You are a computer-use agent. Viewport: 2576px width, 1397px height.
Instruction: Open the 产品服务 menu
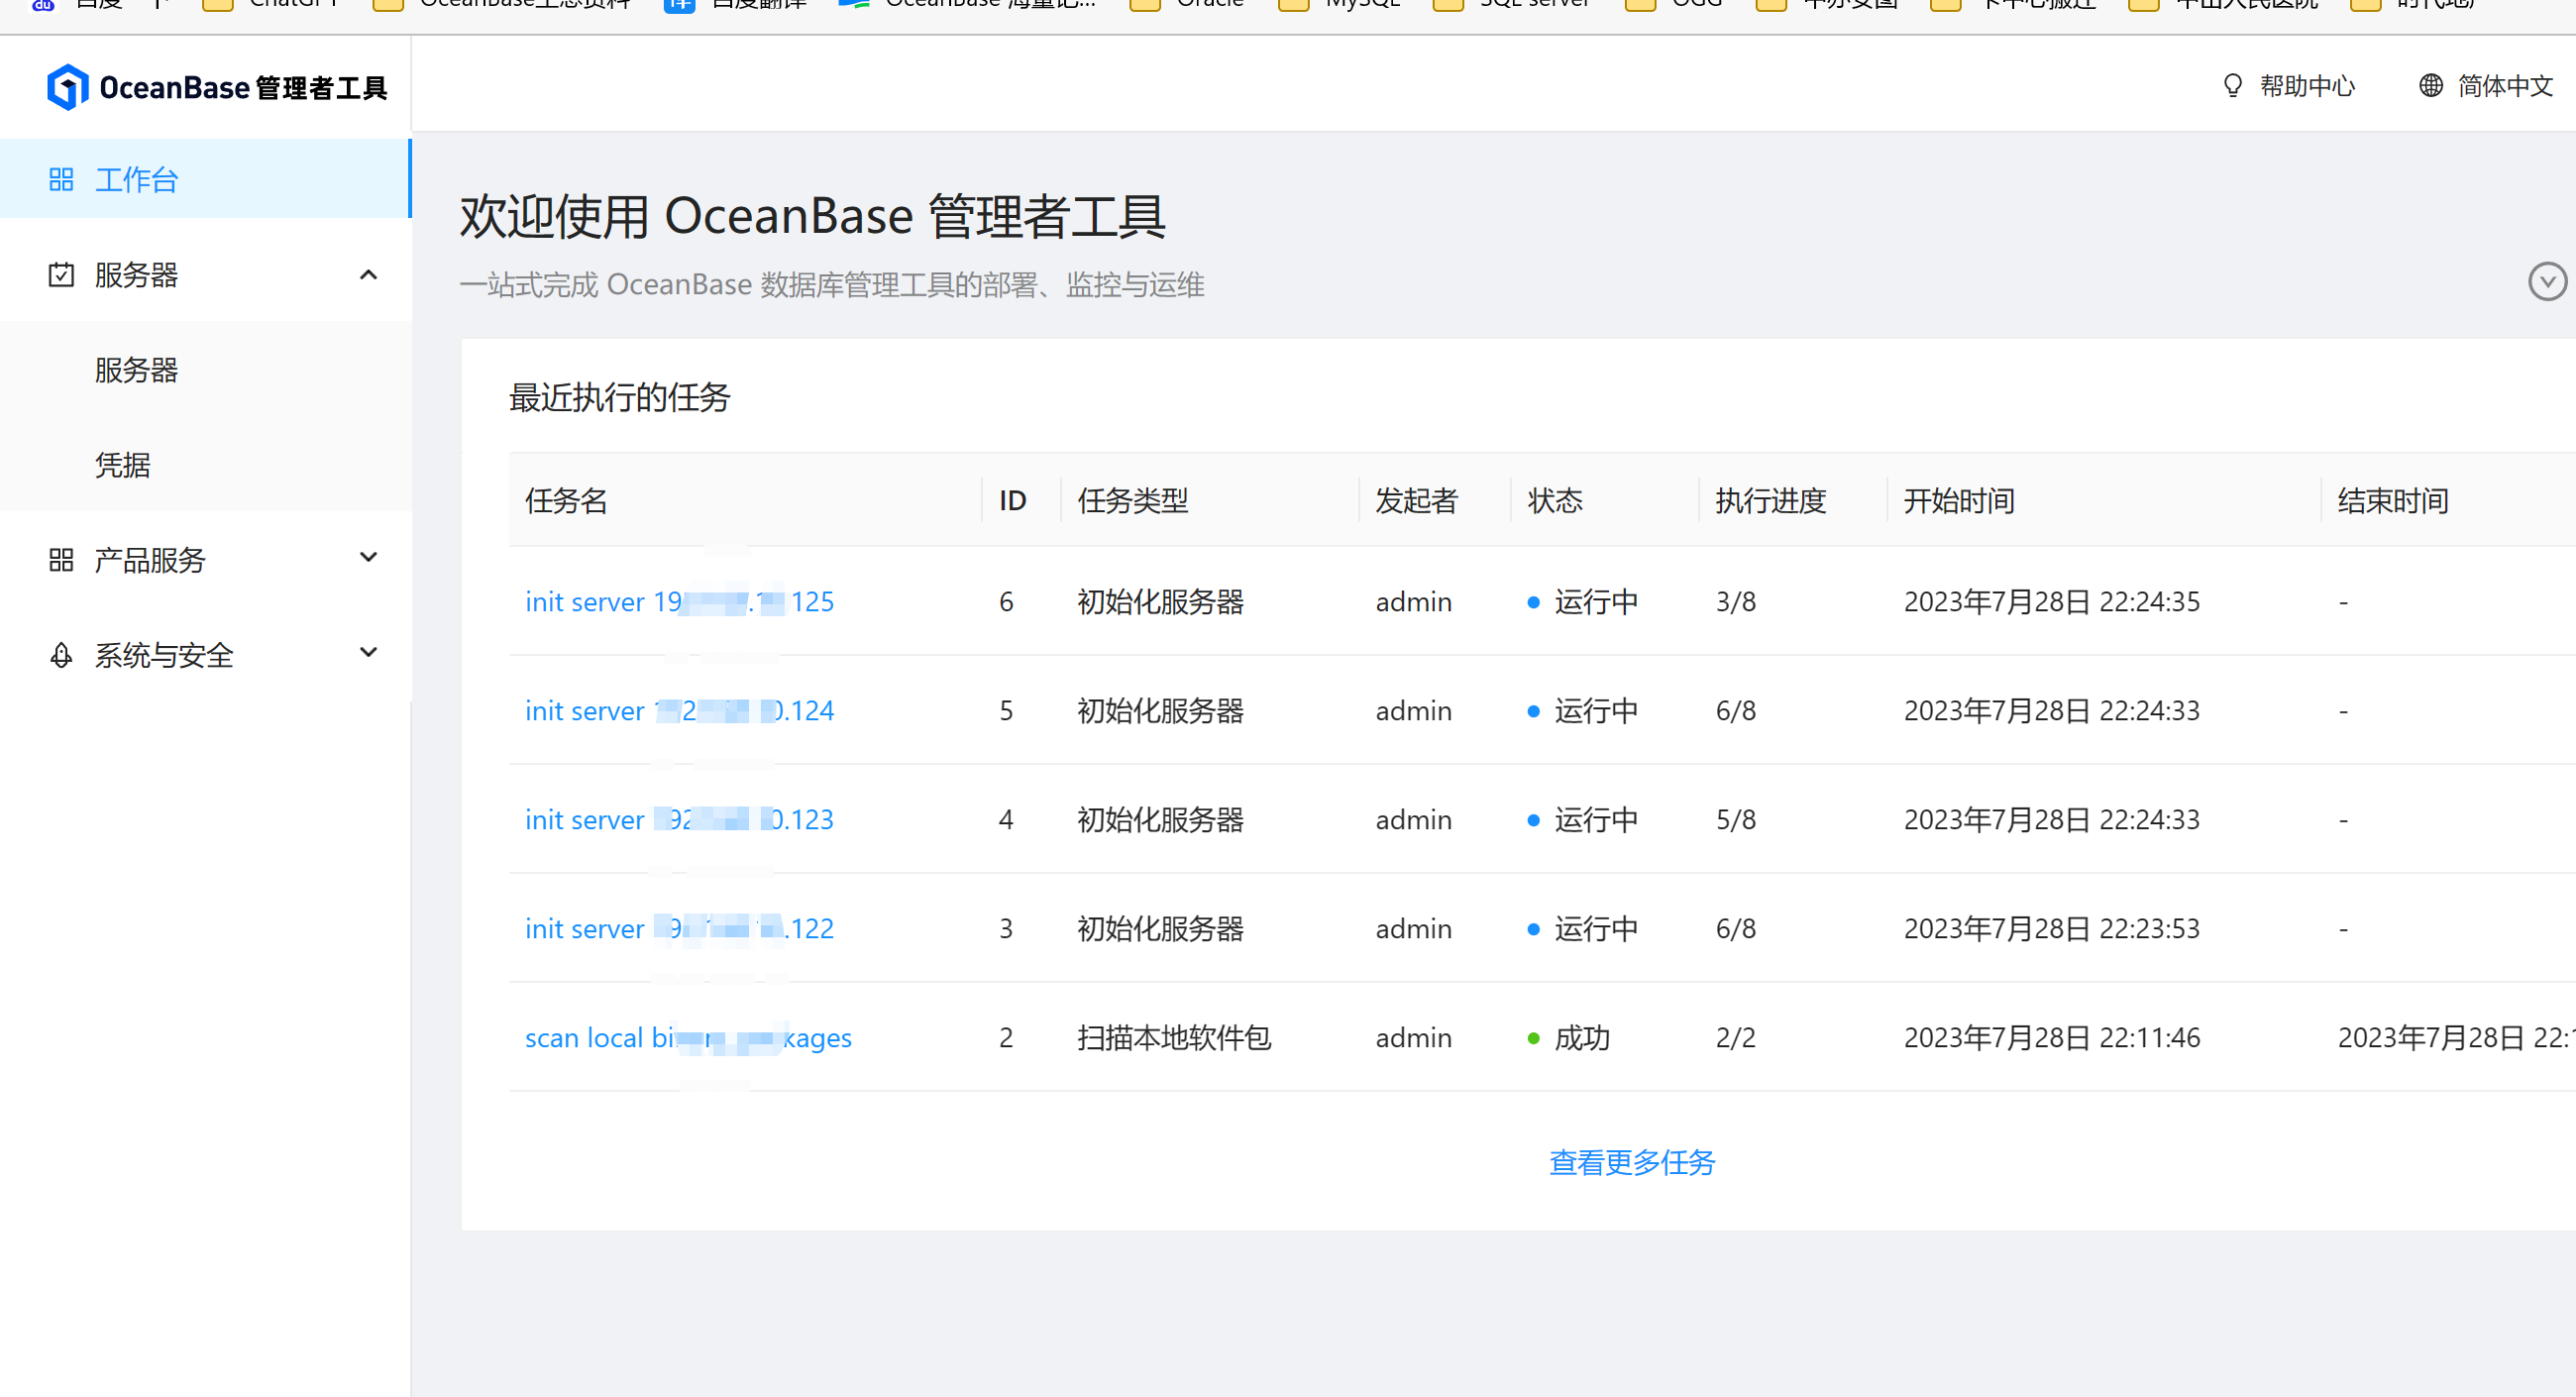pos(205,560)
